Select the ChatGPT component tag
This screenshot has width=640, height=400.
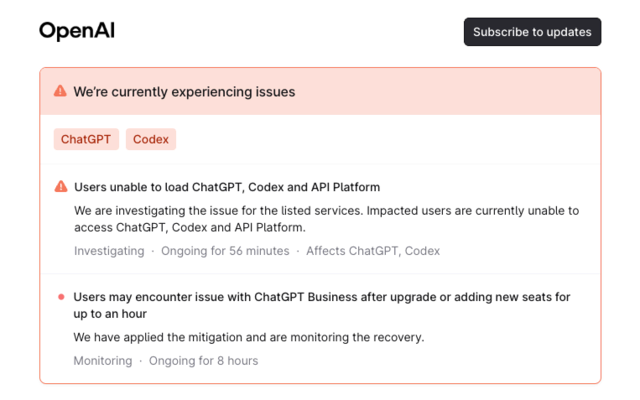point(86,139)
